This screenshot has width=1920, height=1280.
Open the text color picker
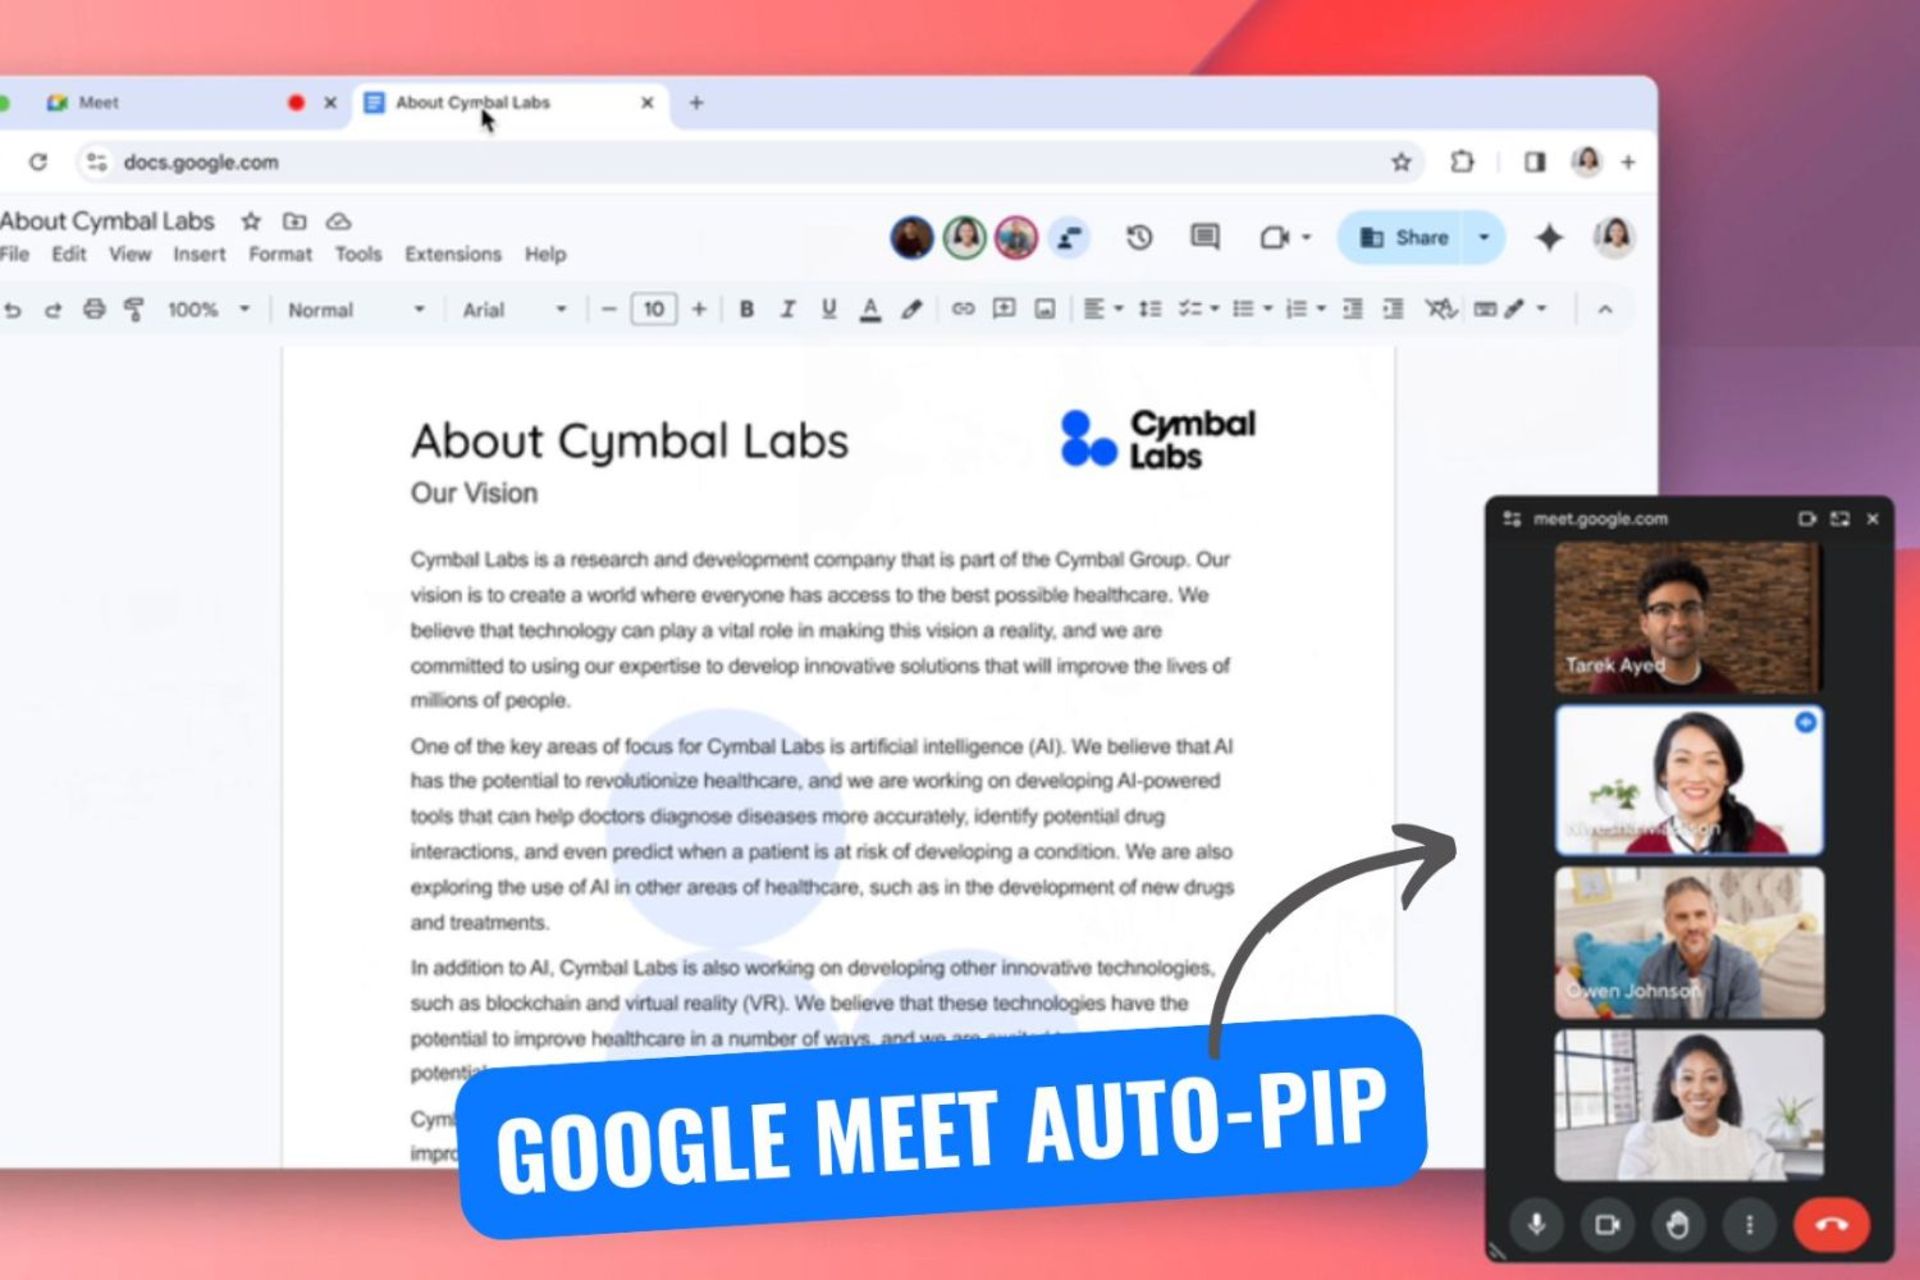pyautogui.click(x=870, y=310)
